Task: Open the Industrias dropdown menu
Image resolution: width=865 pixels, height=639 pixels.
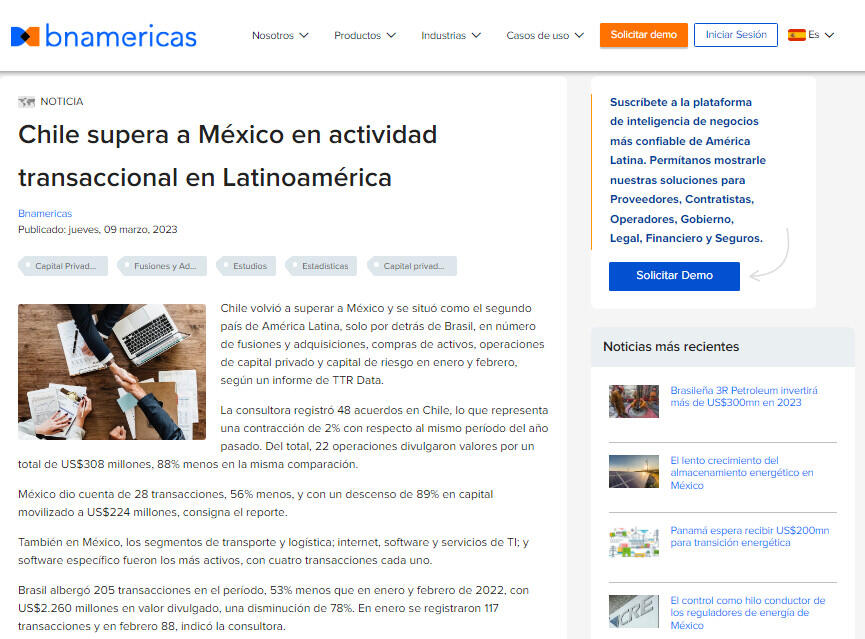Action: point(451,35)
